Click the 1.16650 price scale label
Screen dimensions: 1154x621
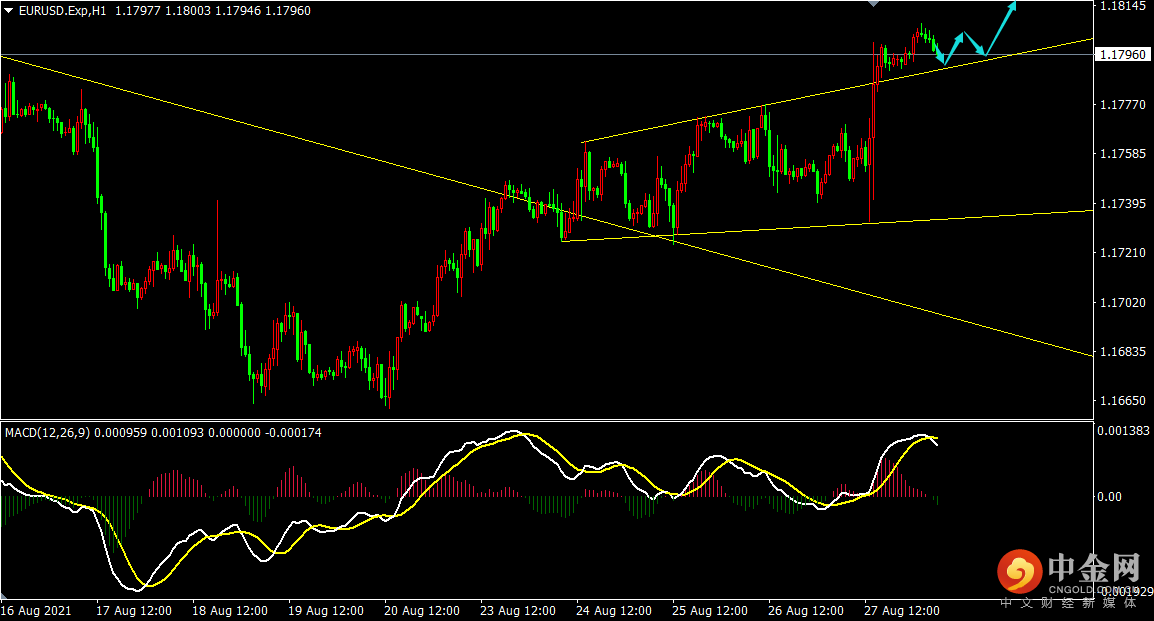tap(1122, 401)
